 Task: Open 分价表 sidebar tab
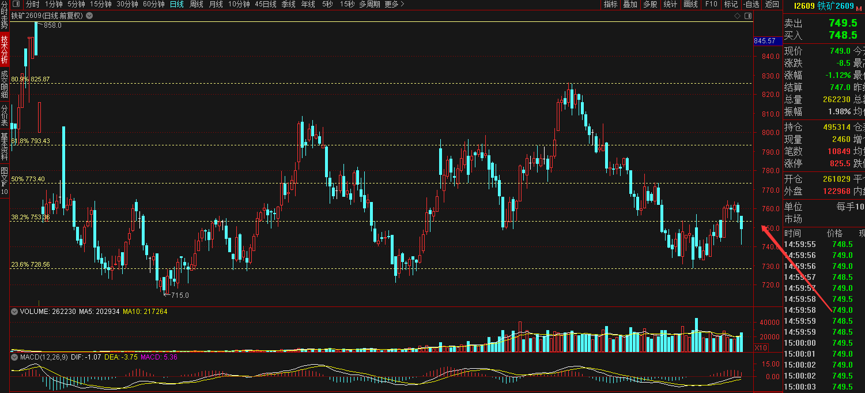click(x=4, y=115)
